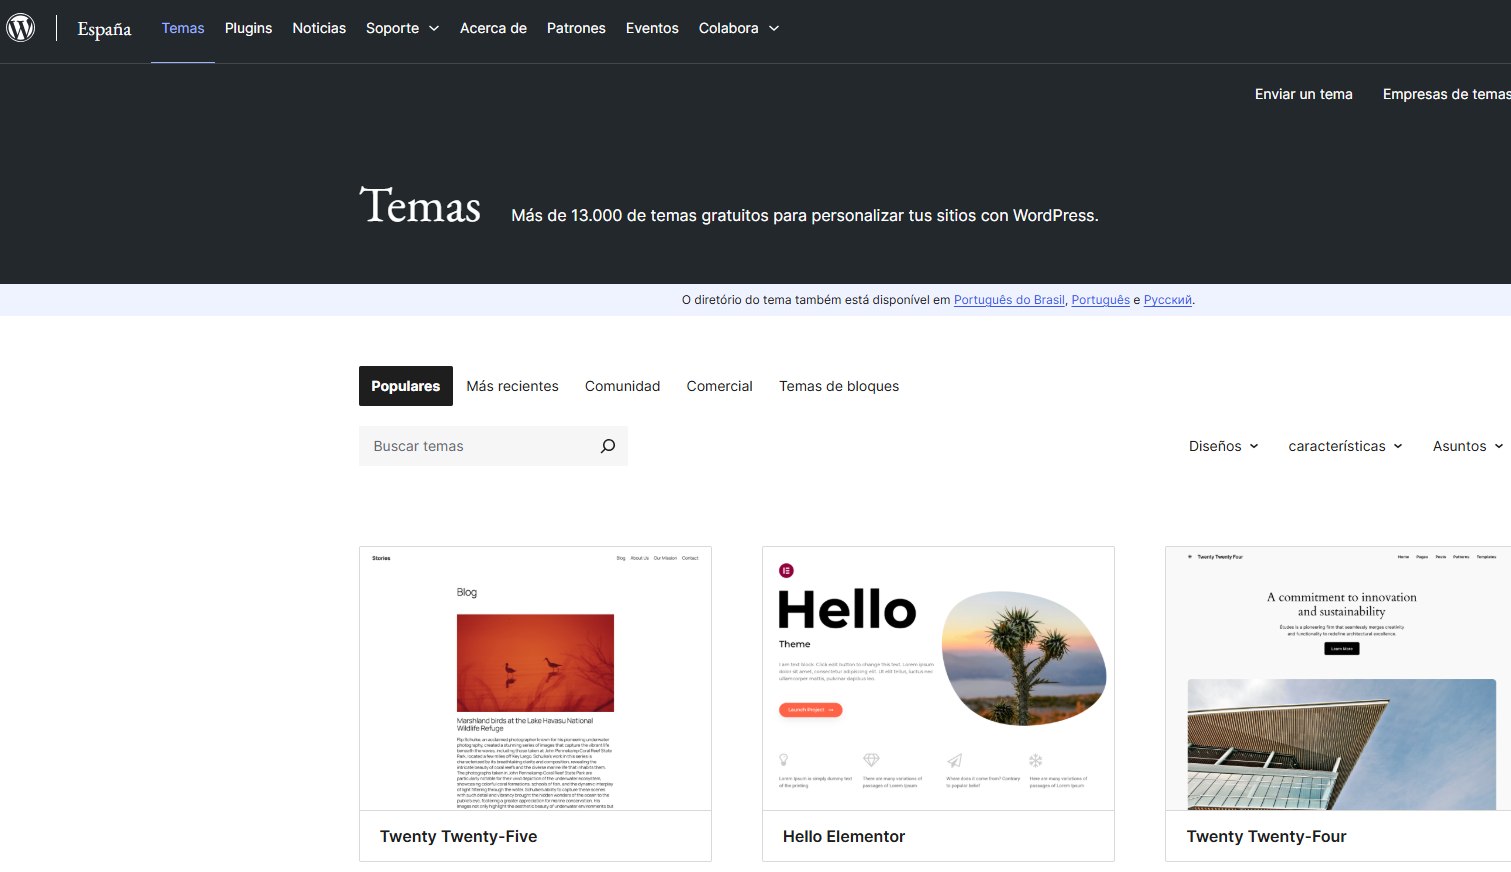Open the Diseños filter dropdown
1511x872 pixels.
tap(1222, 446)
